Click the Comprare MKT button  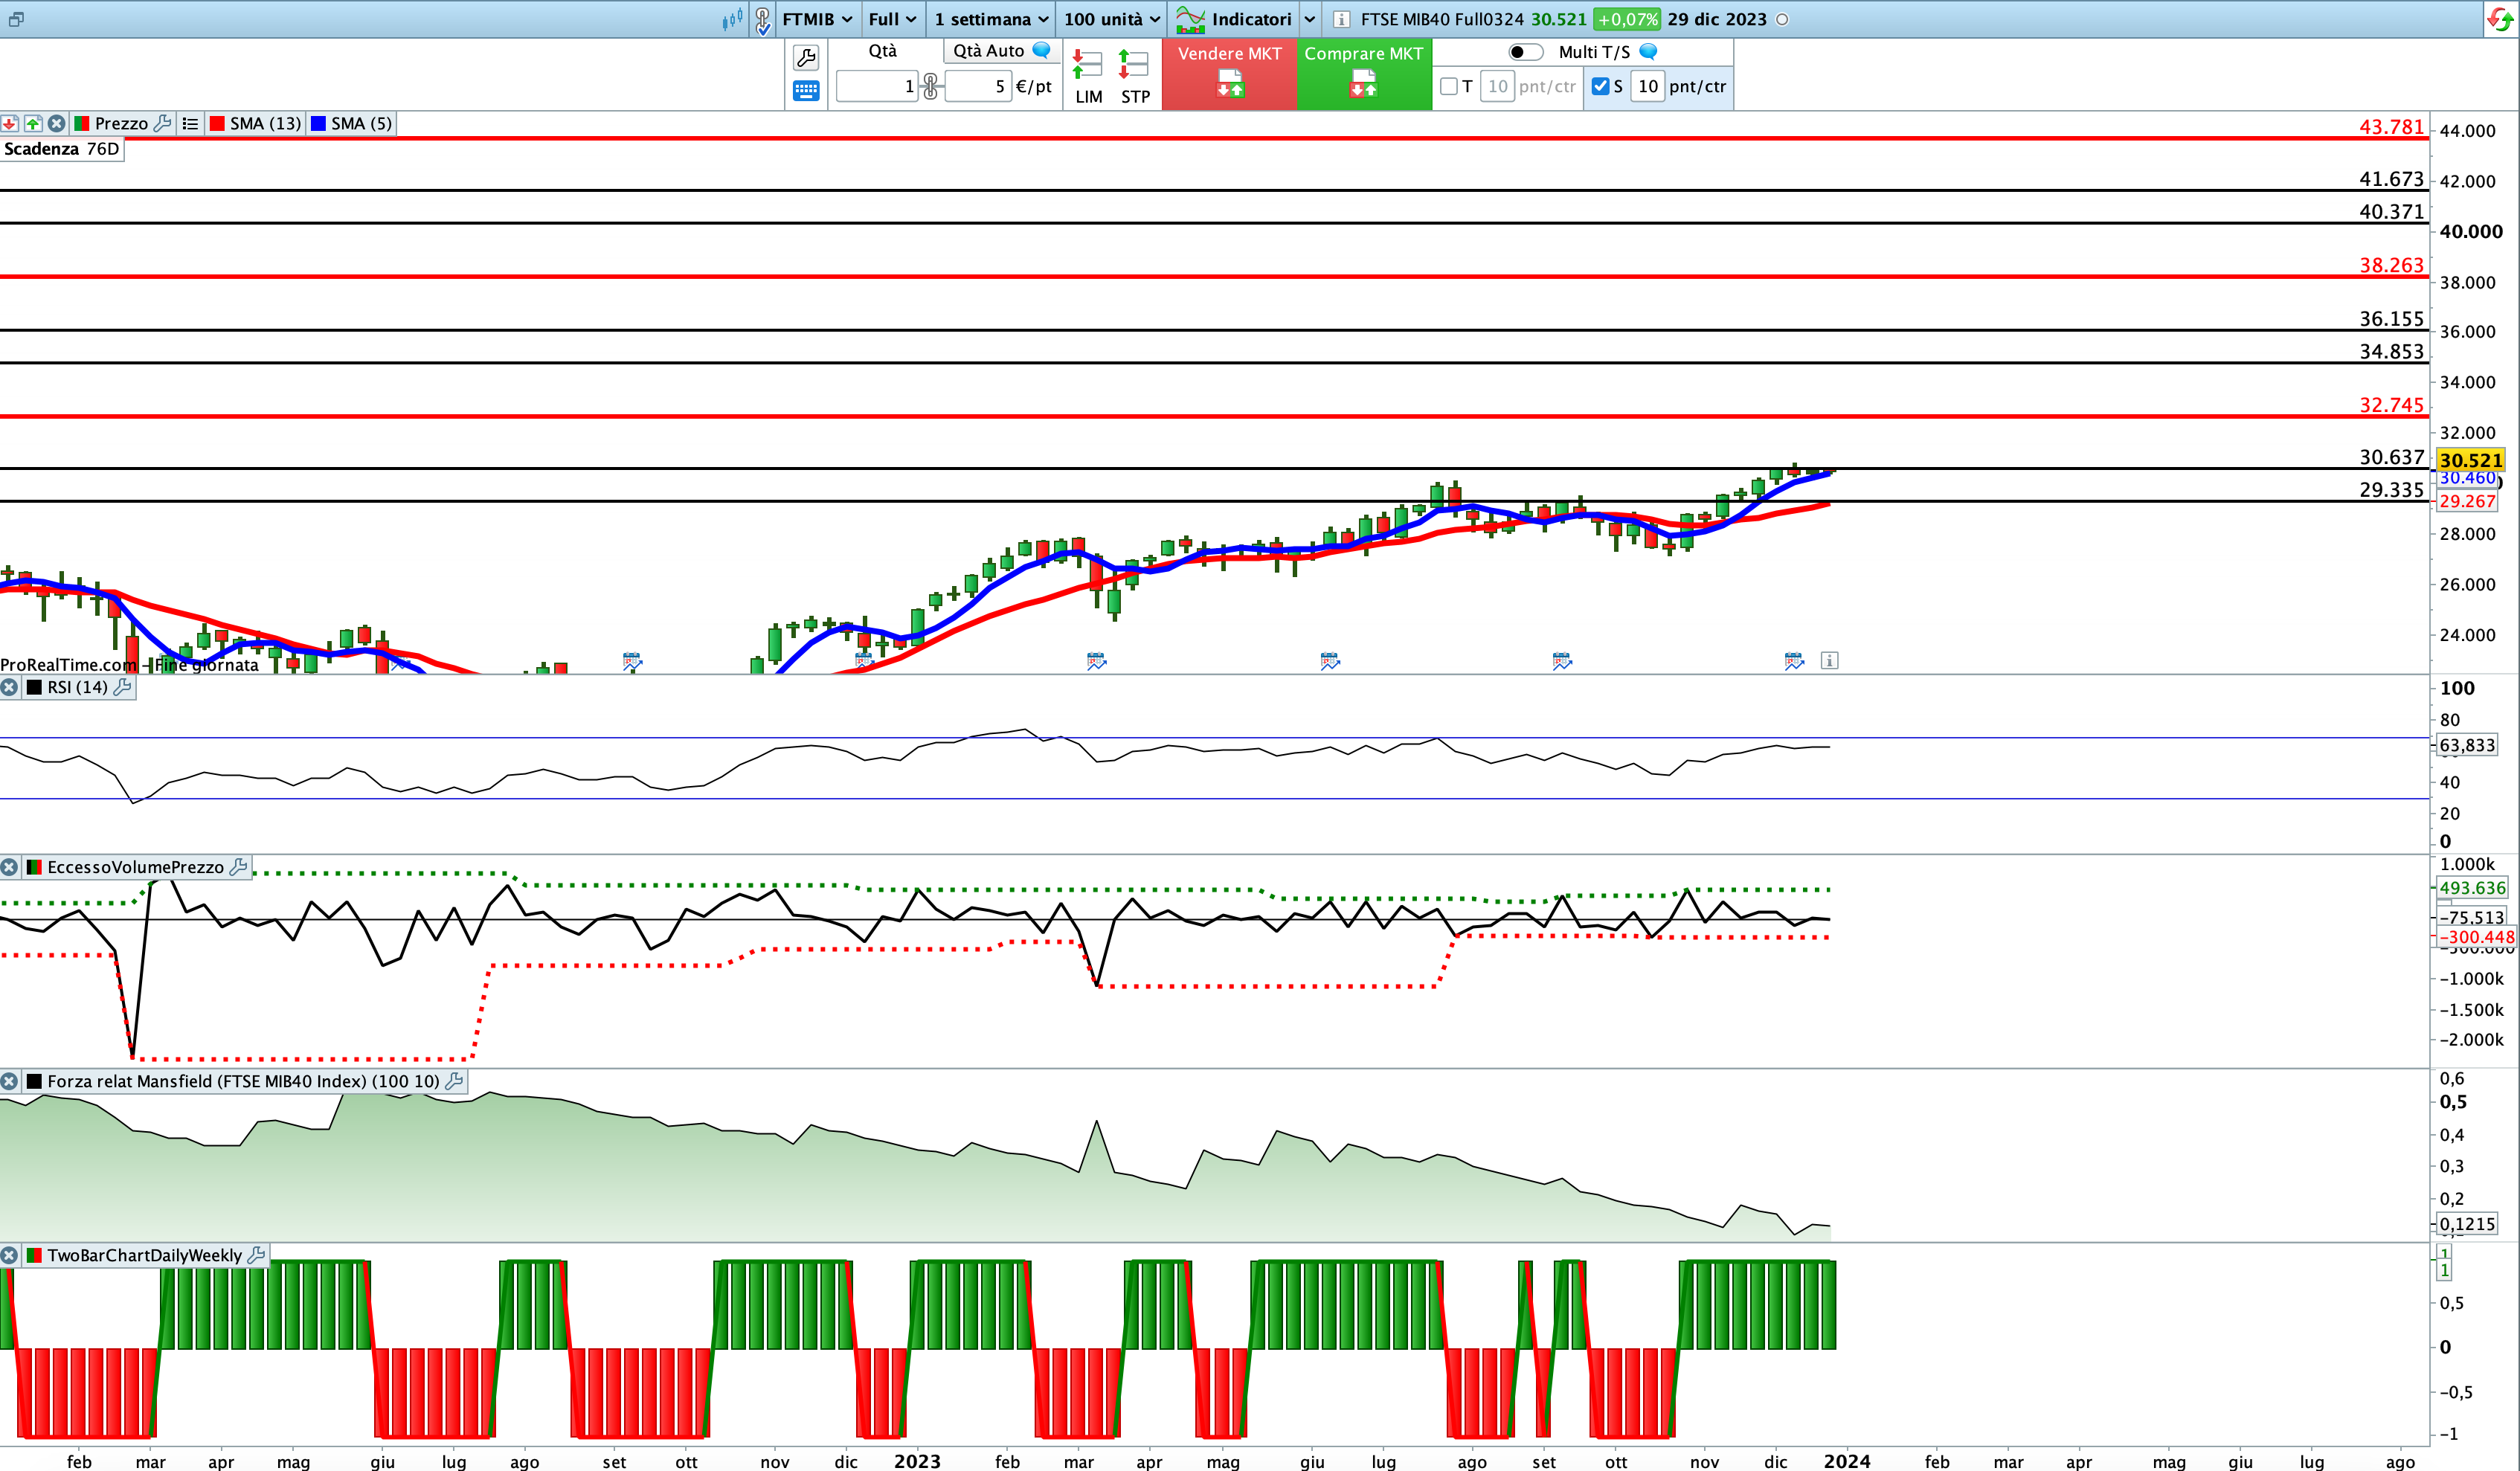(1364, 74)
